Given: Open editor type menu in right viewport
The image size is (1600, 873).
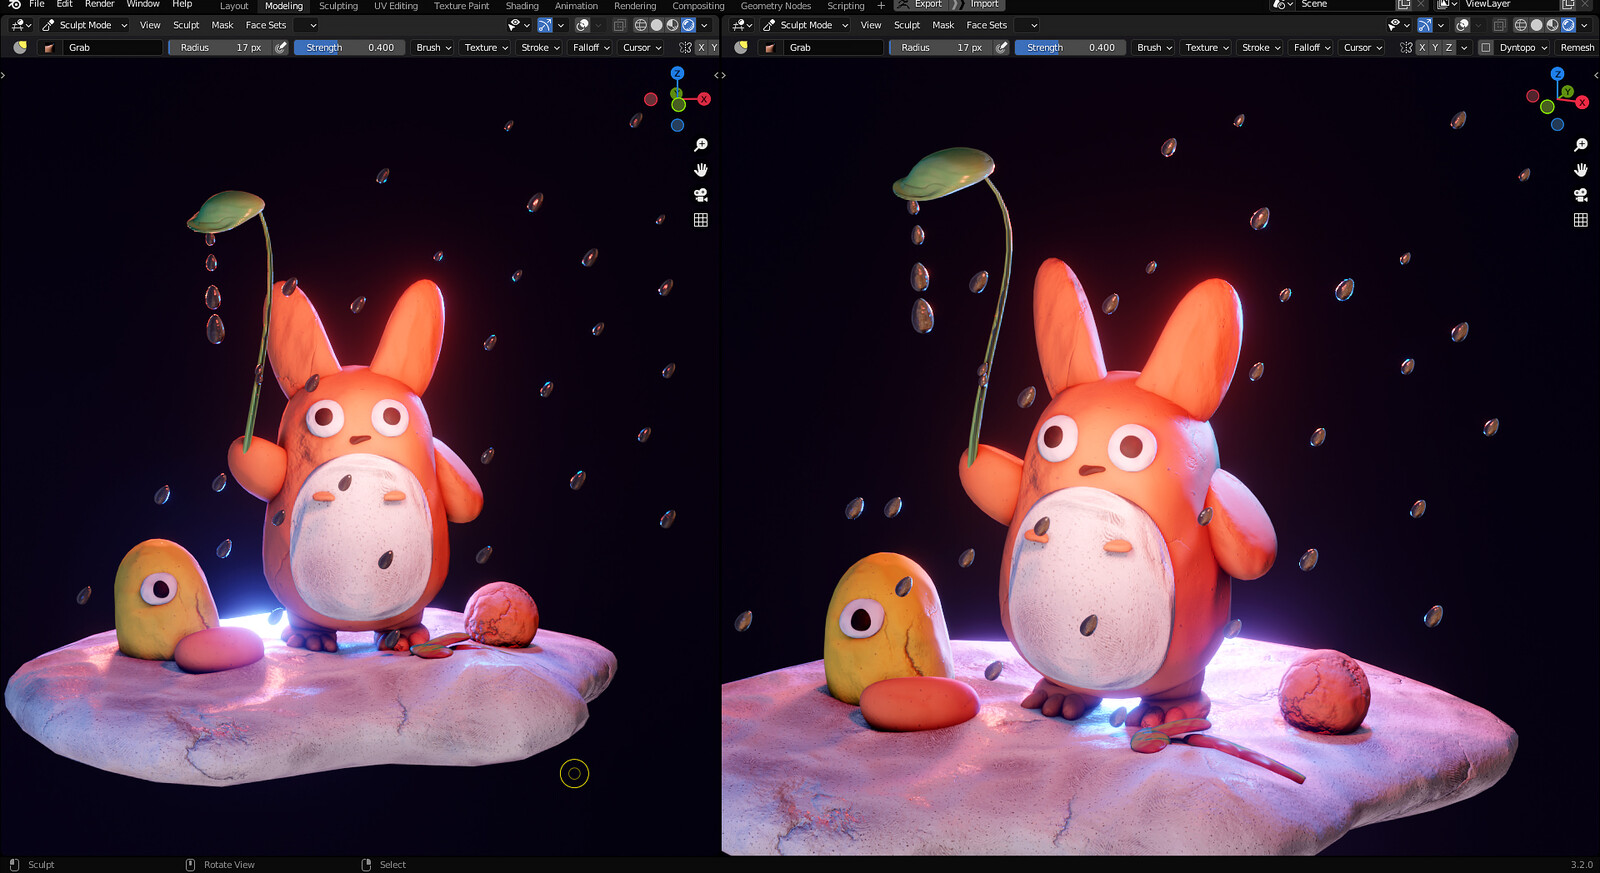Looking at the screenshot, I should pos(742,25).
